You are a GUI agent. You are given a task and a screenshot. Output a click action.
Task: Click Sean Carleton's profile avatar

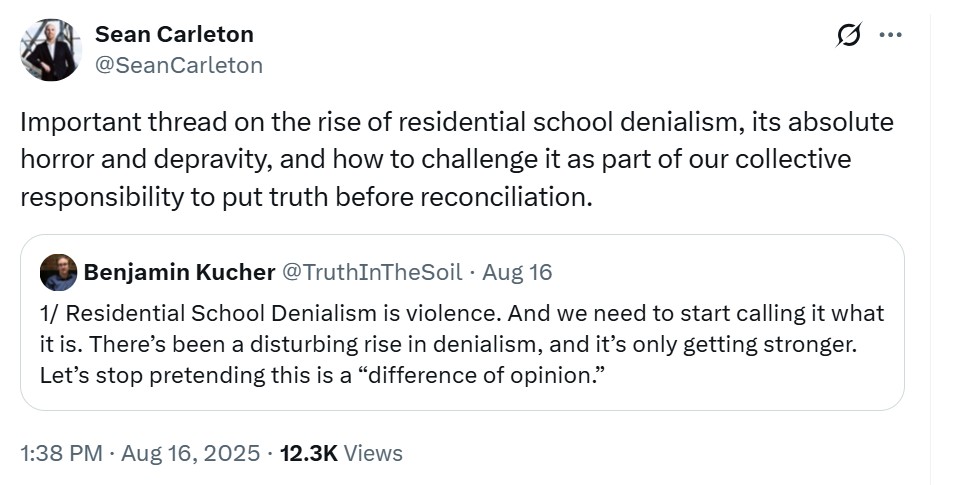[49, 50]
